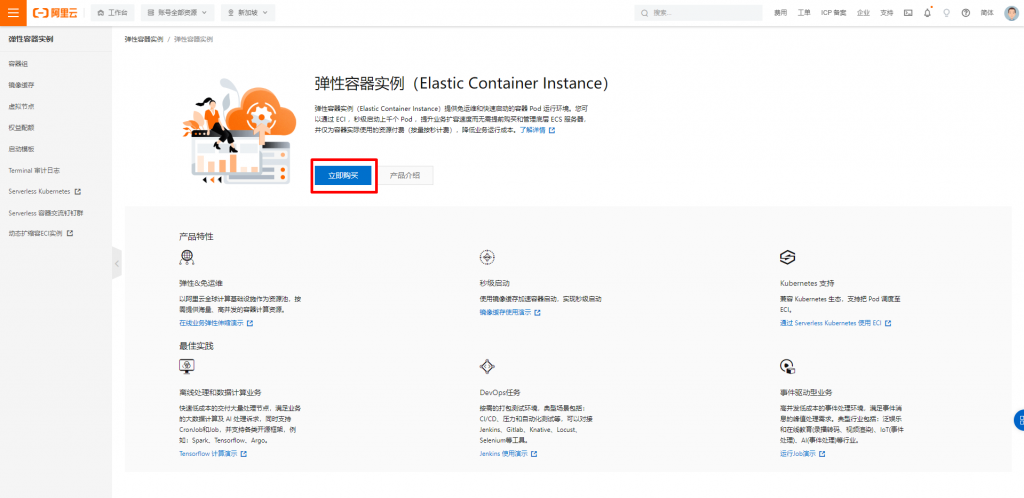Open Serverless Kubernetes sidebar link
Image resolution: width=1024 pixels, height=498 pixels.
[x=44, y=192]
